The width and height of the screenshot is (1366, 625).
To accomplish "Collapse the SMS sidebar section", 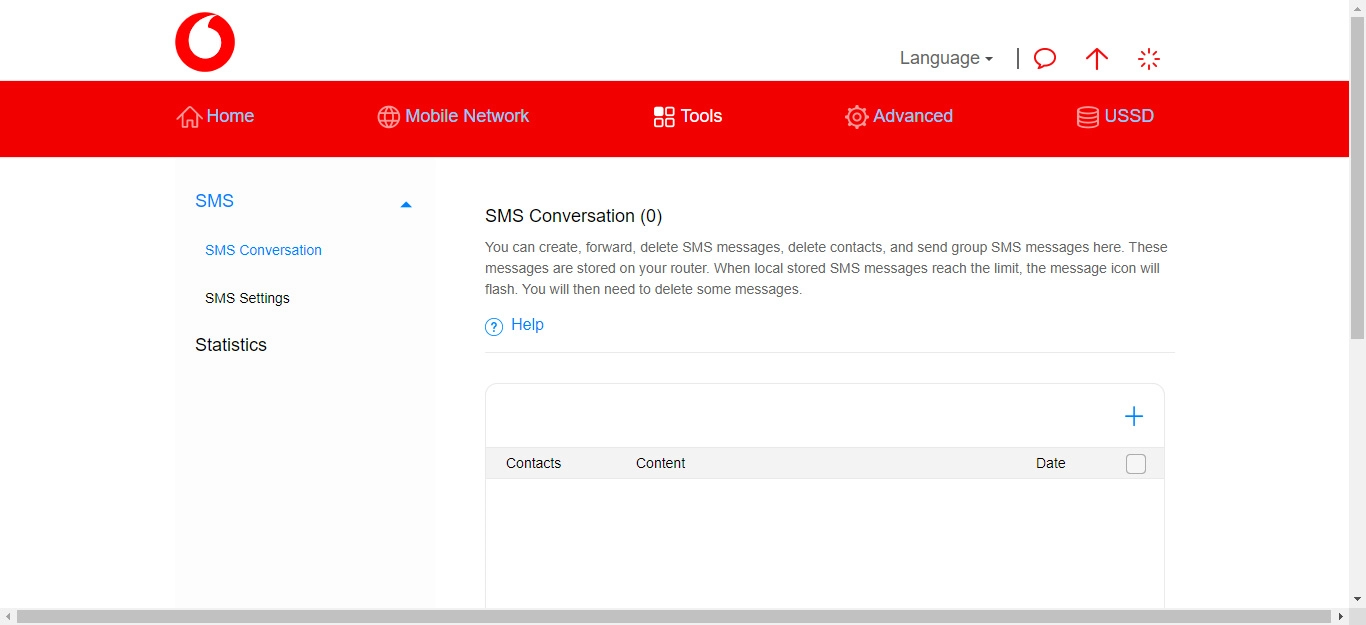I will point(405,204).
